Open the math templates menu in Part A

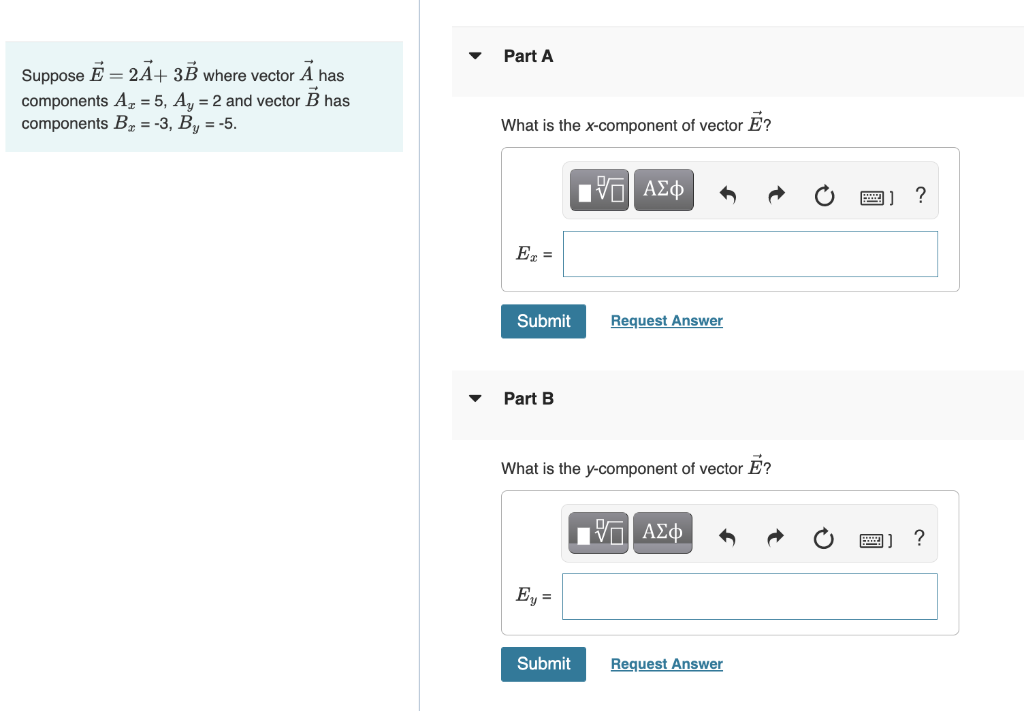point(598,189)
